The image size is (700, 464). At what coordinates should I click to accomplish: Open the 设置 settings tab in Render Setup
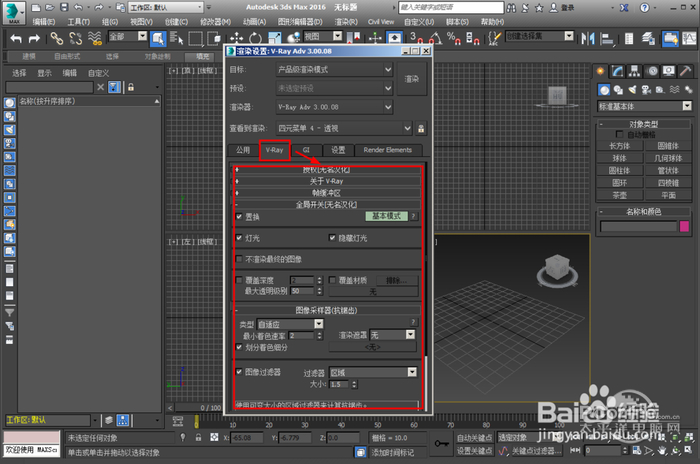(x=338, y=150)
